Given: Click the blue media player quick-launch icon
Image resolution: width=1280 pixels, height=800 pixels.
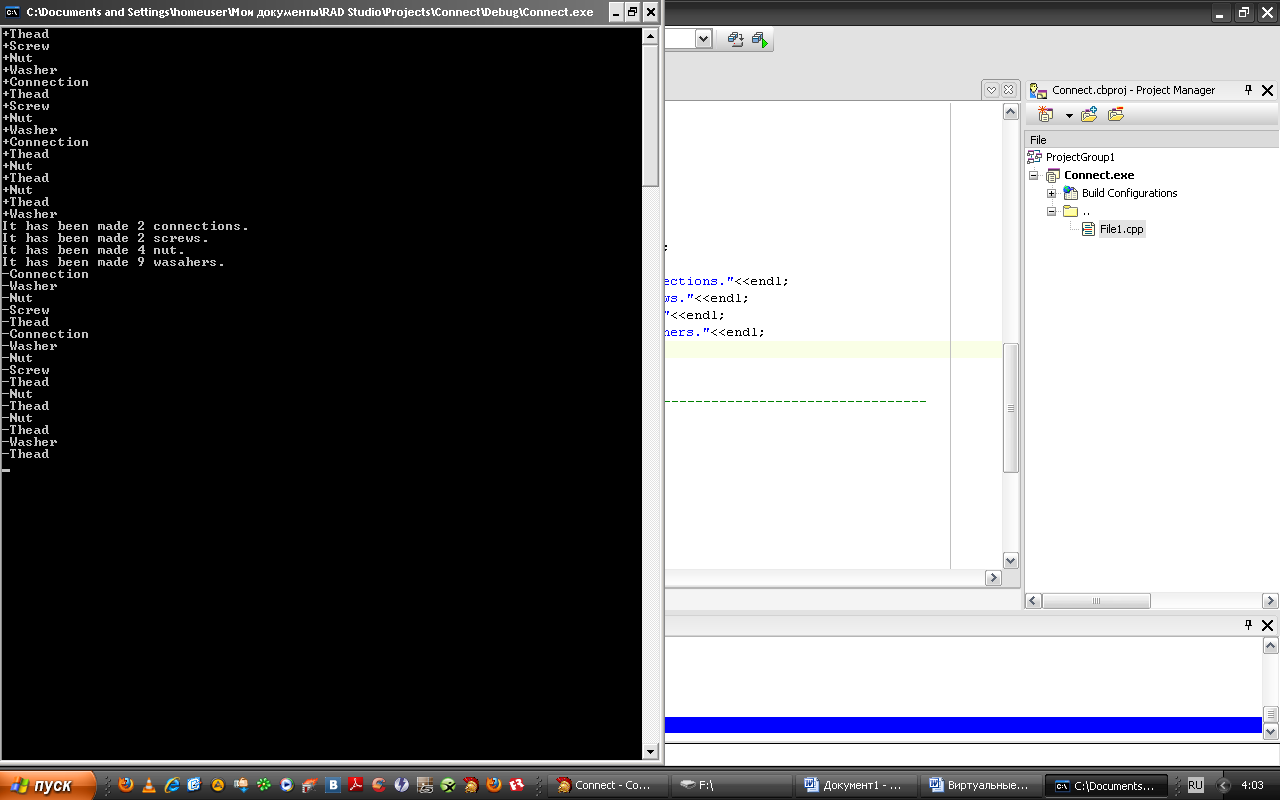Looking at the screenshot, I should click(x=287, y=785).
